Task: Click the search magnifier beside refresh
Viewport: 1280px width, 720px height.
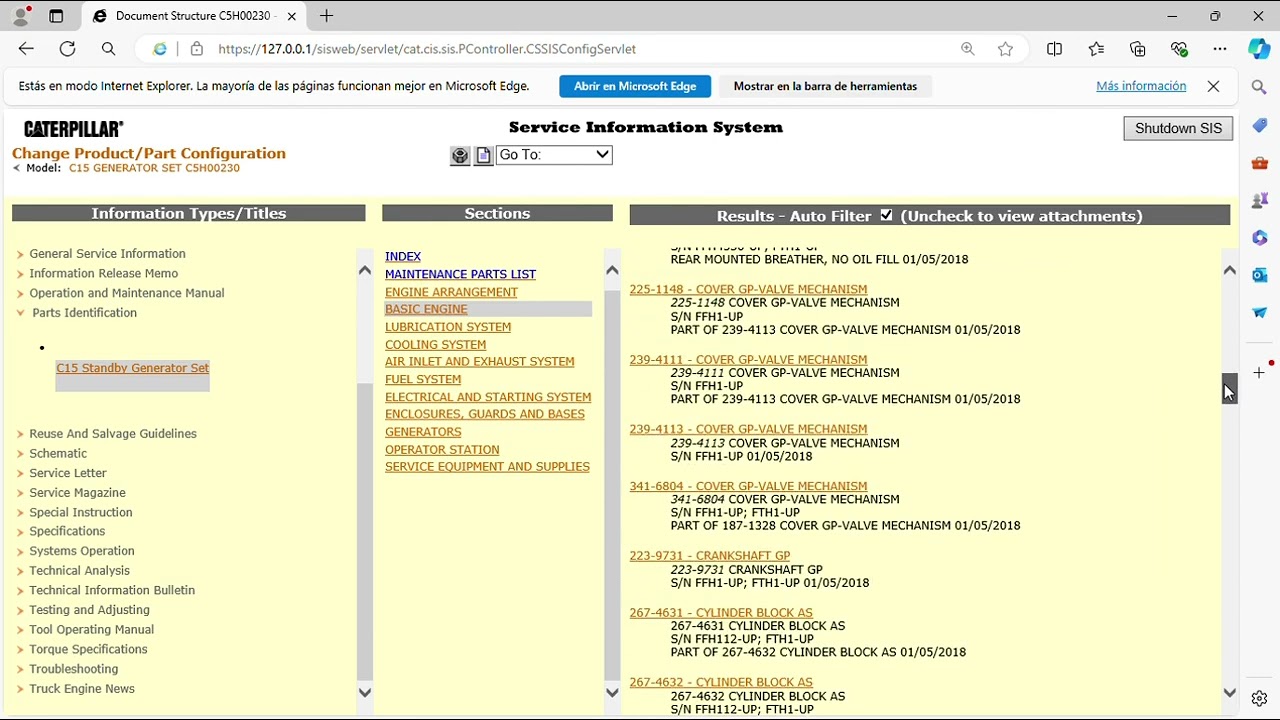Action: click(x=109, y=49)
